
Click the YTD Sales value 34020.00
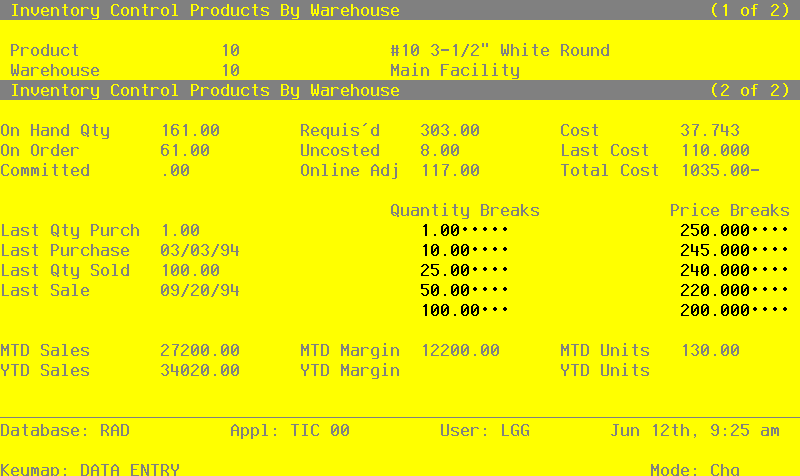click(200, 370)
